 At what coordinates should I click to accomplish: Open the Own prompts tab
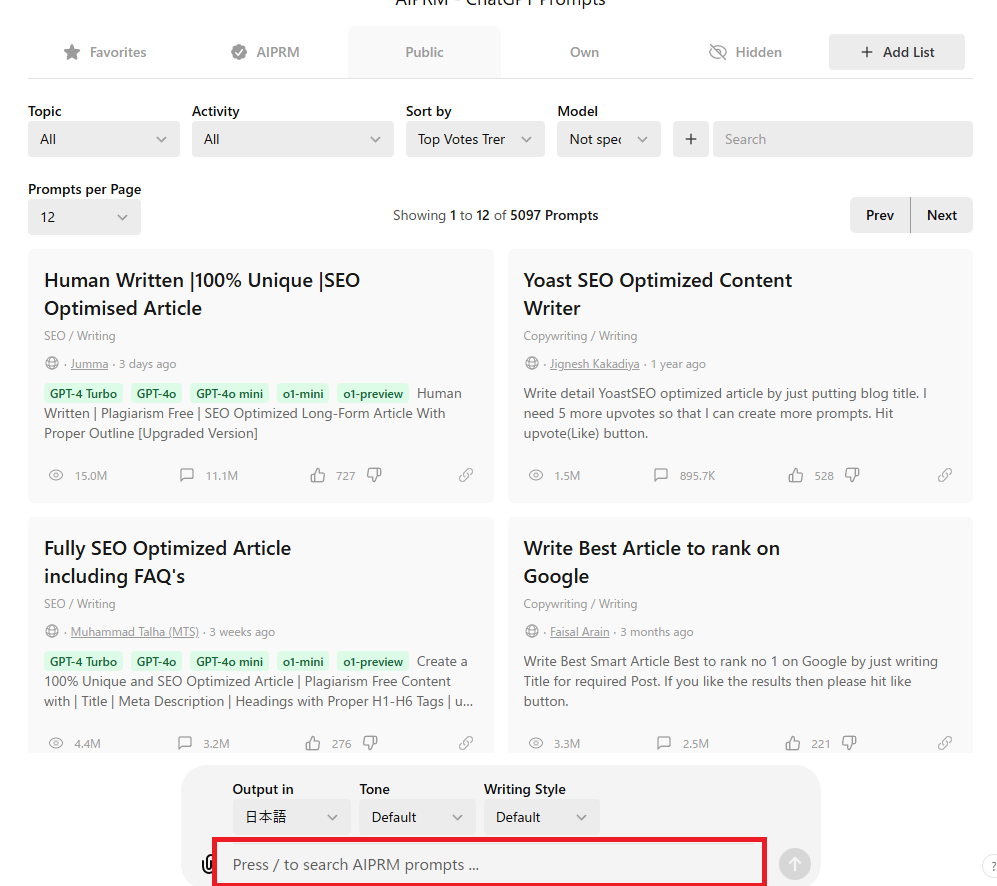click(584, 52)
